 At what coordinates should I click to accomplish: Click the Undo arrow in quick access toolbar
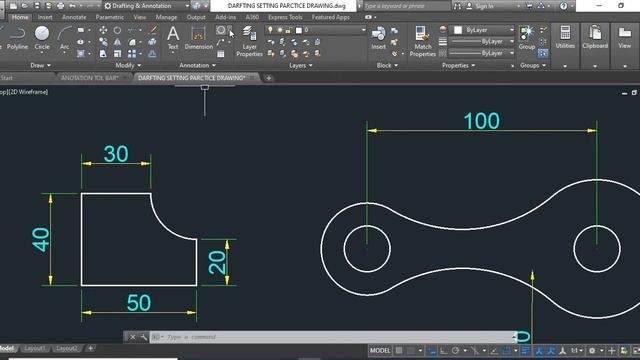(72, 6)
